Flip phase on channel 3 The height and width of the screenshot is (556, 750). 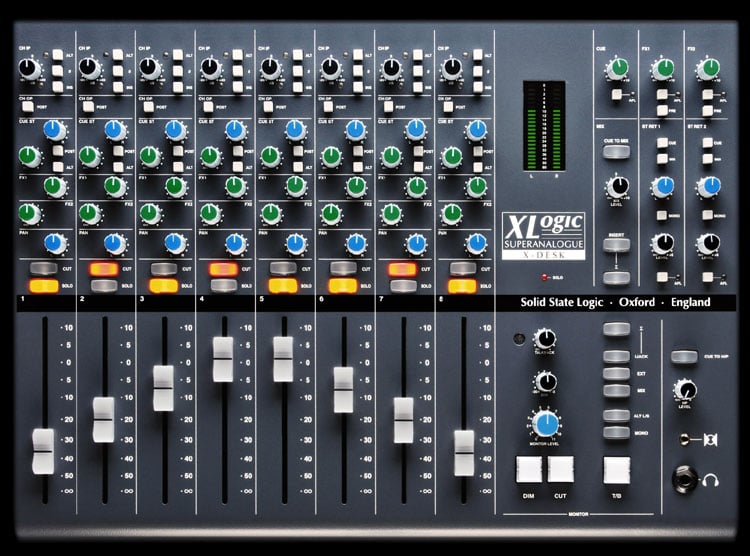click(177, 71)
